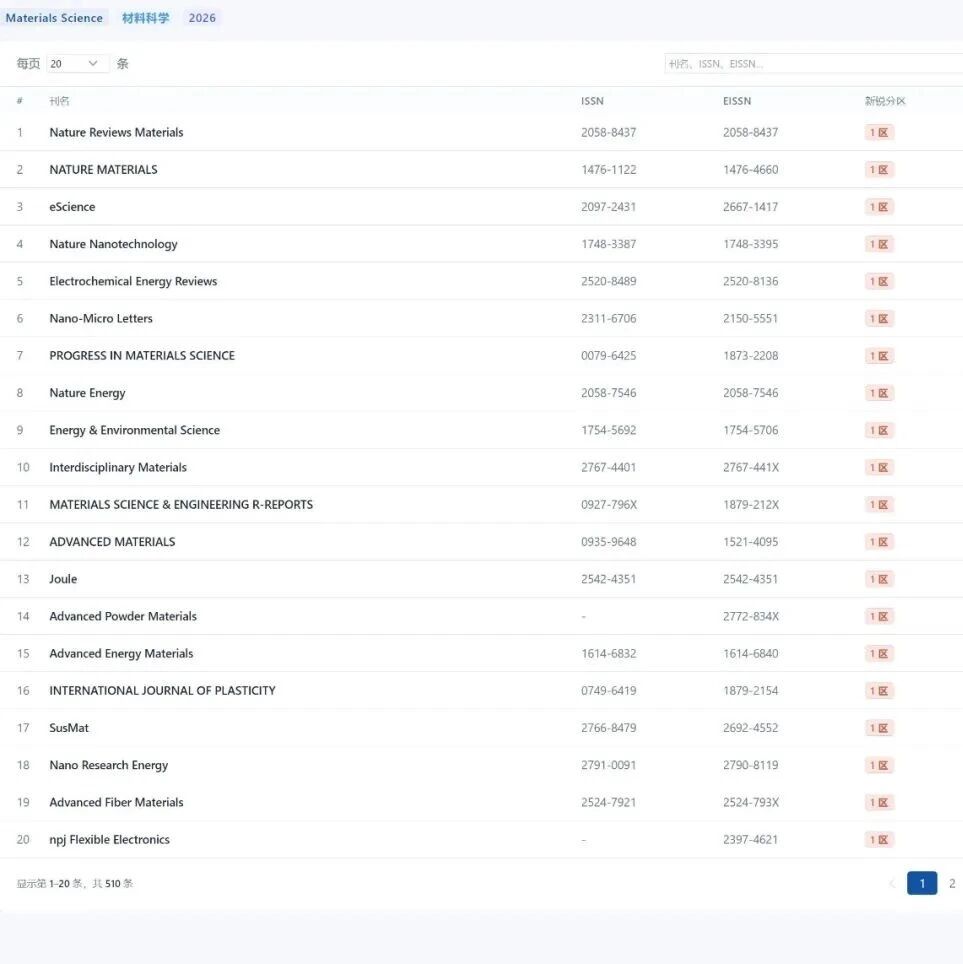Click the ISSN column header
This screenshot has width=963, height=964.
click(x=592, y=101)
